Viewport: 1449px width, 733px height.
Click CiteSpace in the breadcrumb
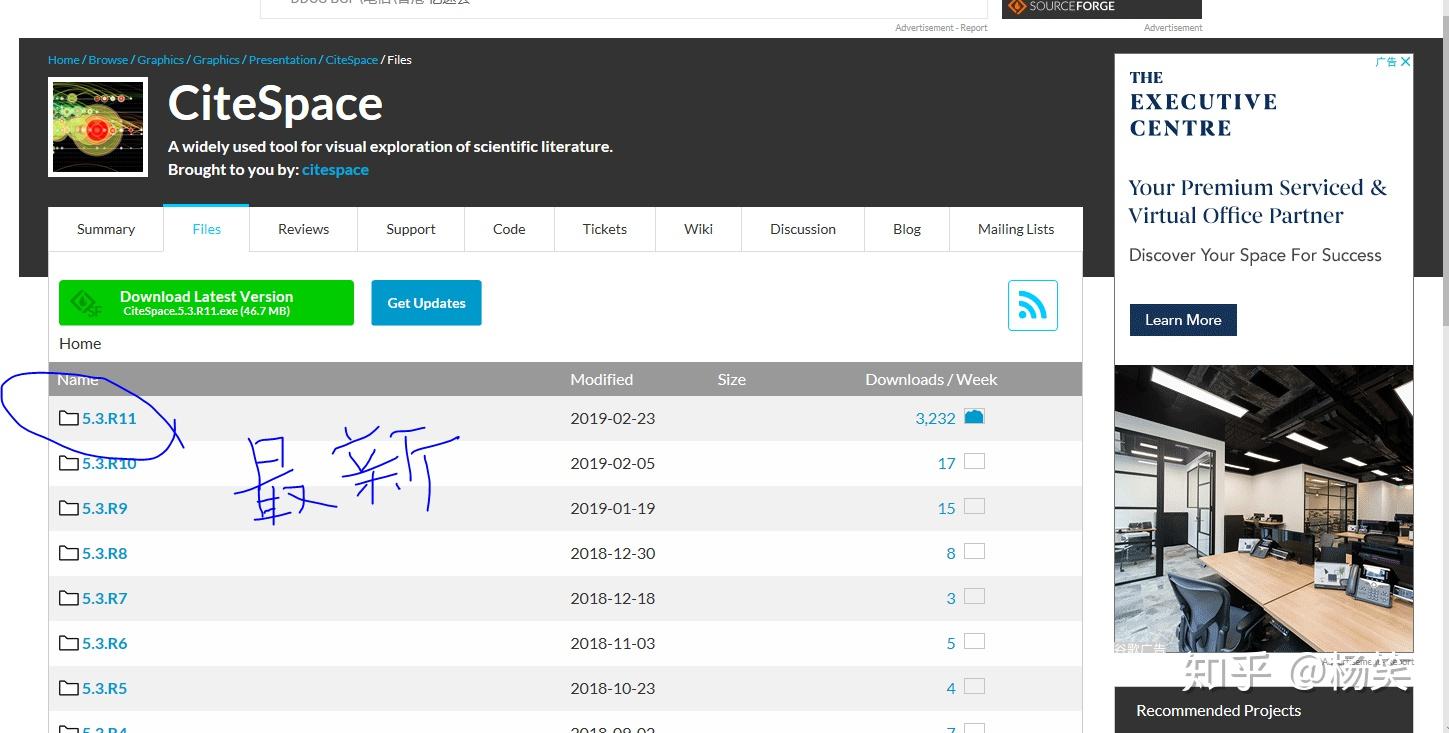[x=352, y=60]
